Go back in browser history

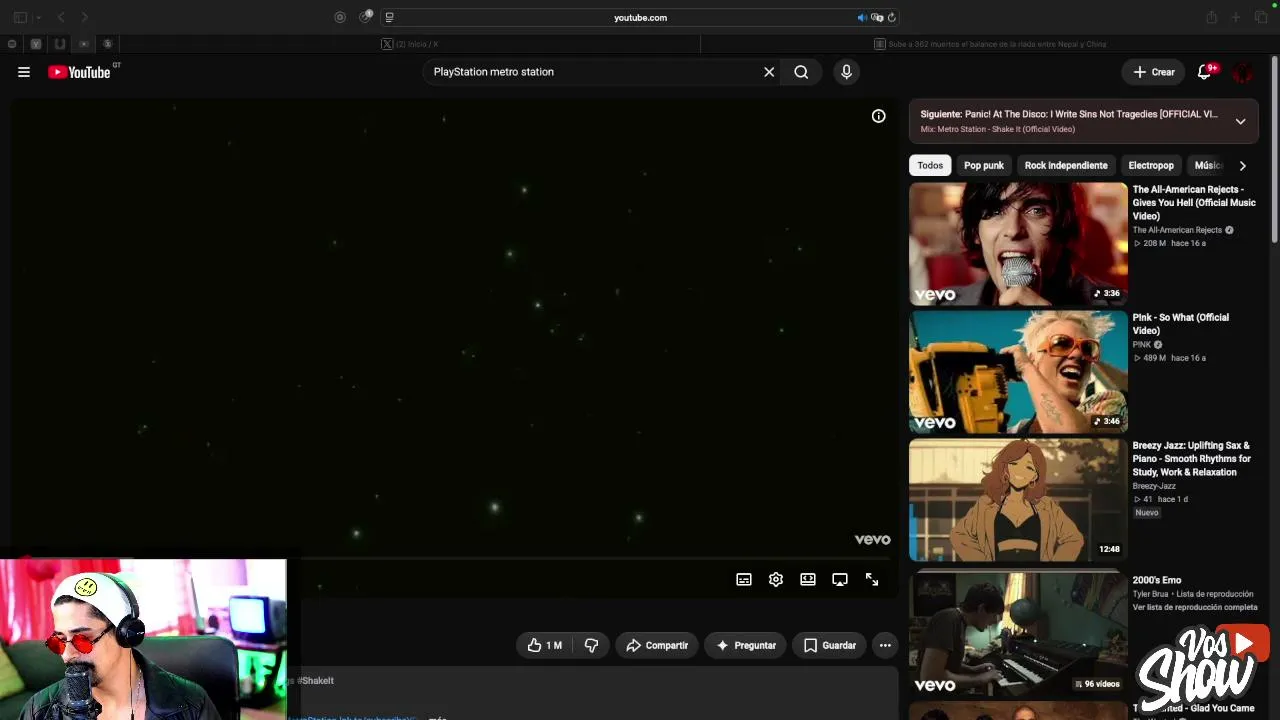tap(61, 17)
